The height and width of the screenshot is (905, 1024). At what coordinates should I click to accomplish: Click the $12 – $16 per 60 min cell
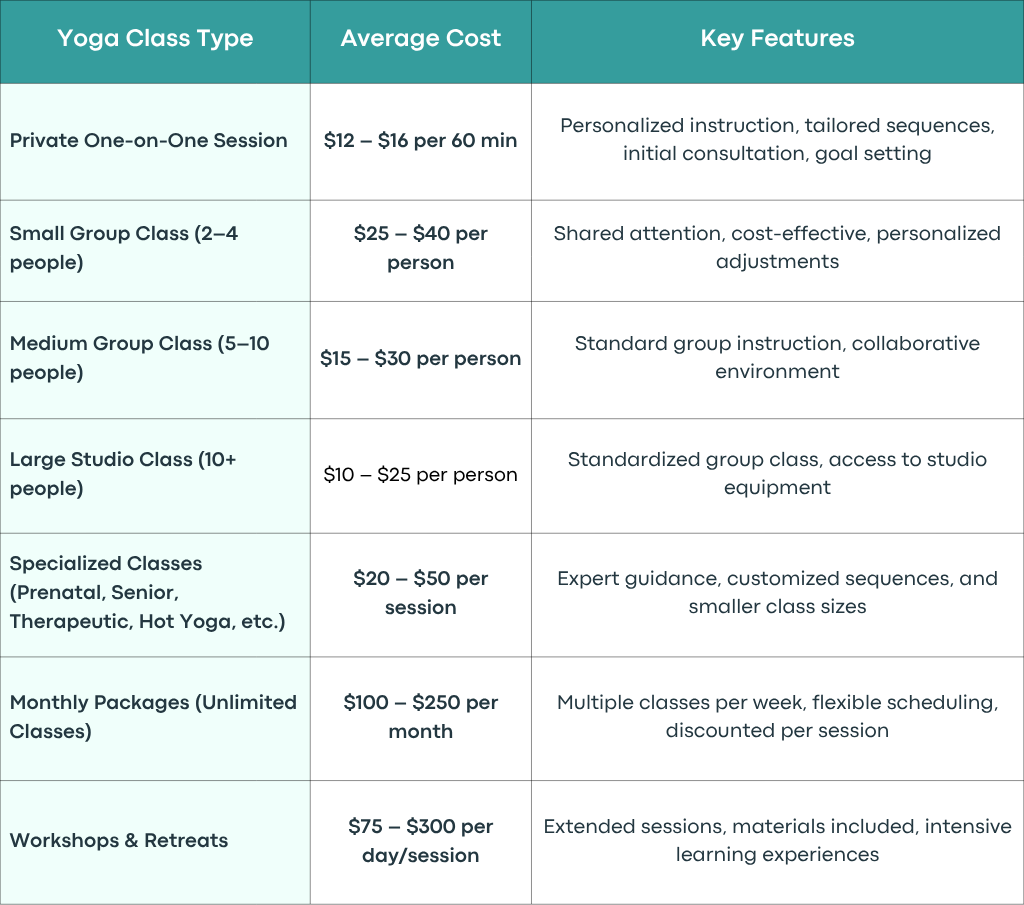(421, 140)
